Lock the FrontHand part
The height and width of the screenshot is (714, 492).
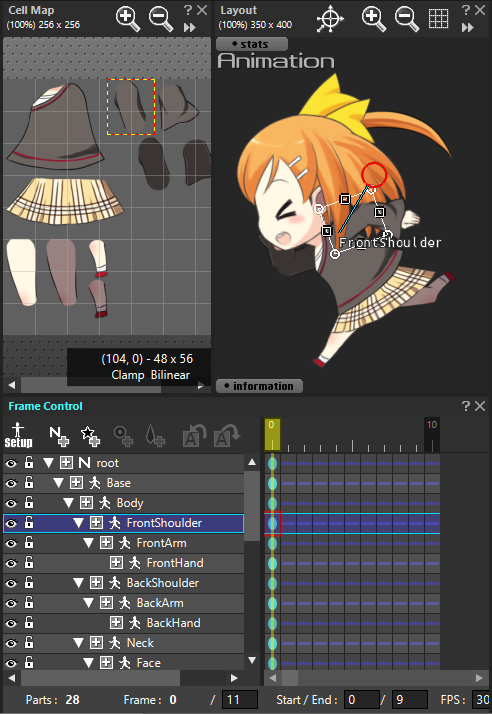click(29, 563)
